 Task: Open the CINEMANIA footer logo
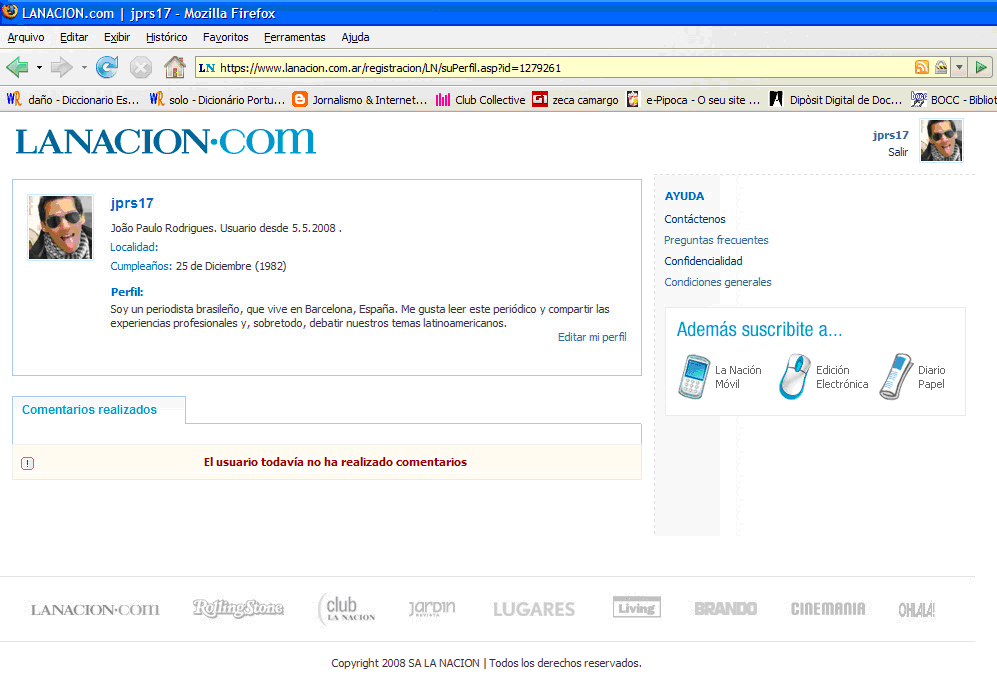828,609
